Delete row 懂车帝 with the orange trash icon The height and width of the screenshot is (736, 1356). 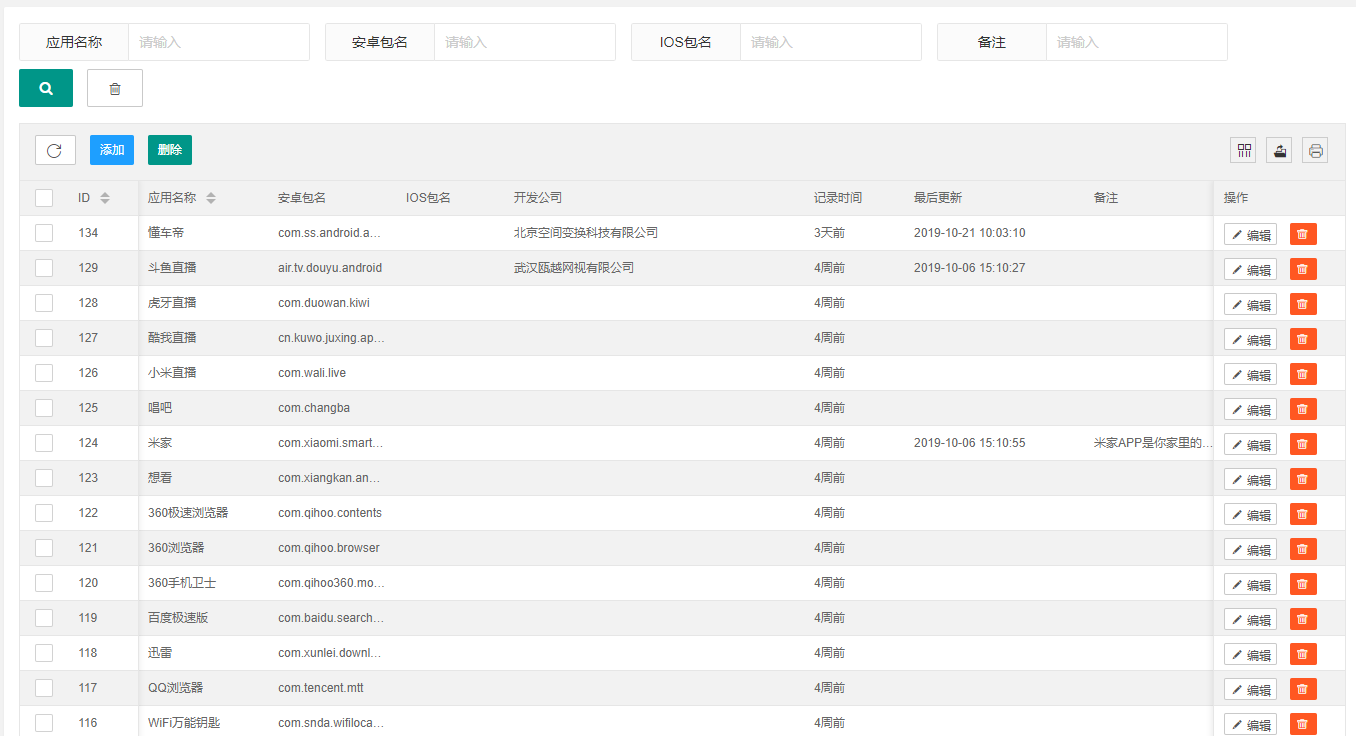click(x=1303, y=234)
